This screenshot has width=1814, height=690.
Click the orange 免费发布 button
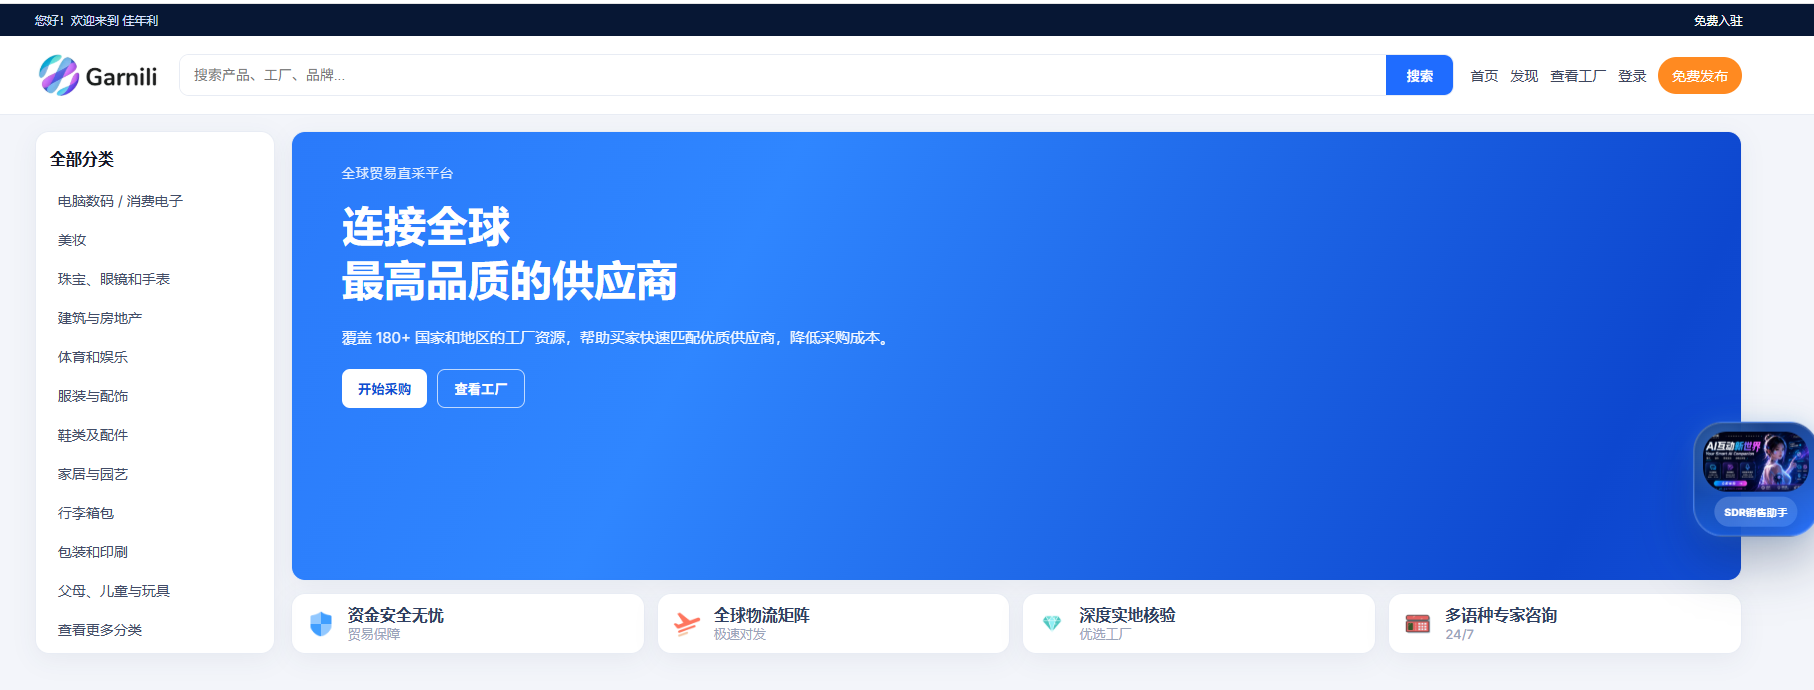click(x=1700, y=76)
